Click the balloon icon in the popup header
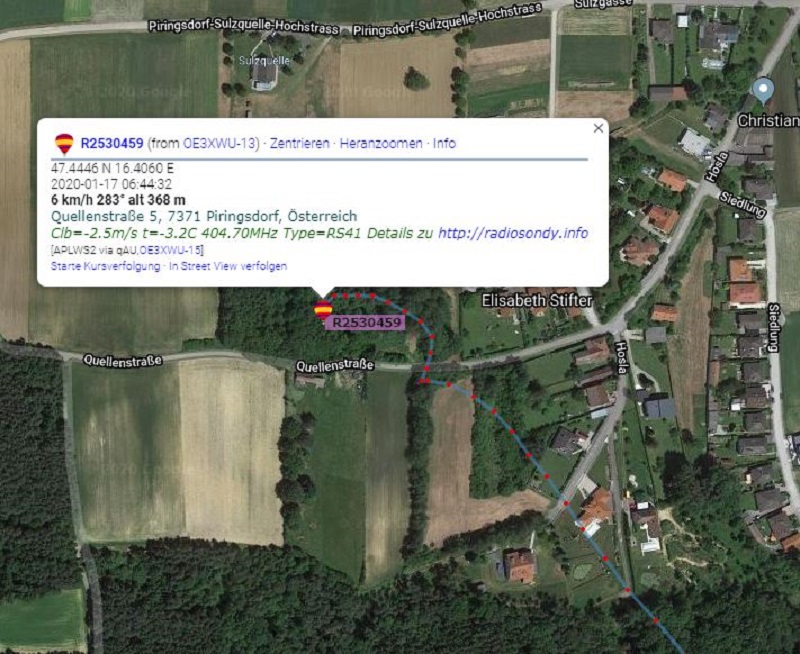The width and height of the screenshot is (800, 654). tap(64, 143)
